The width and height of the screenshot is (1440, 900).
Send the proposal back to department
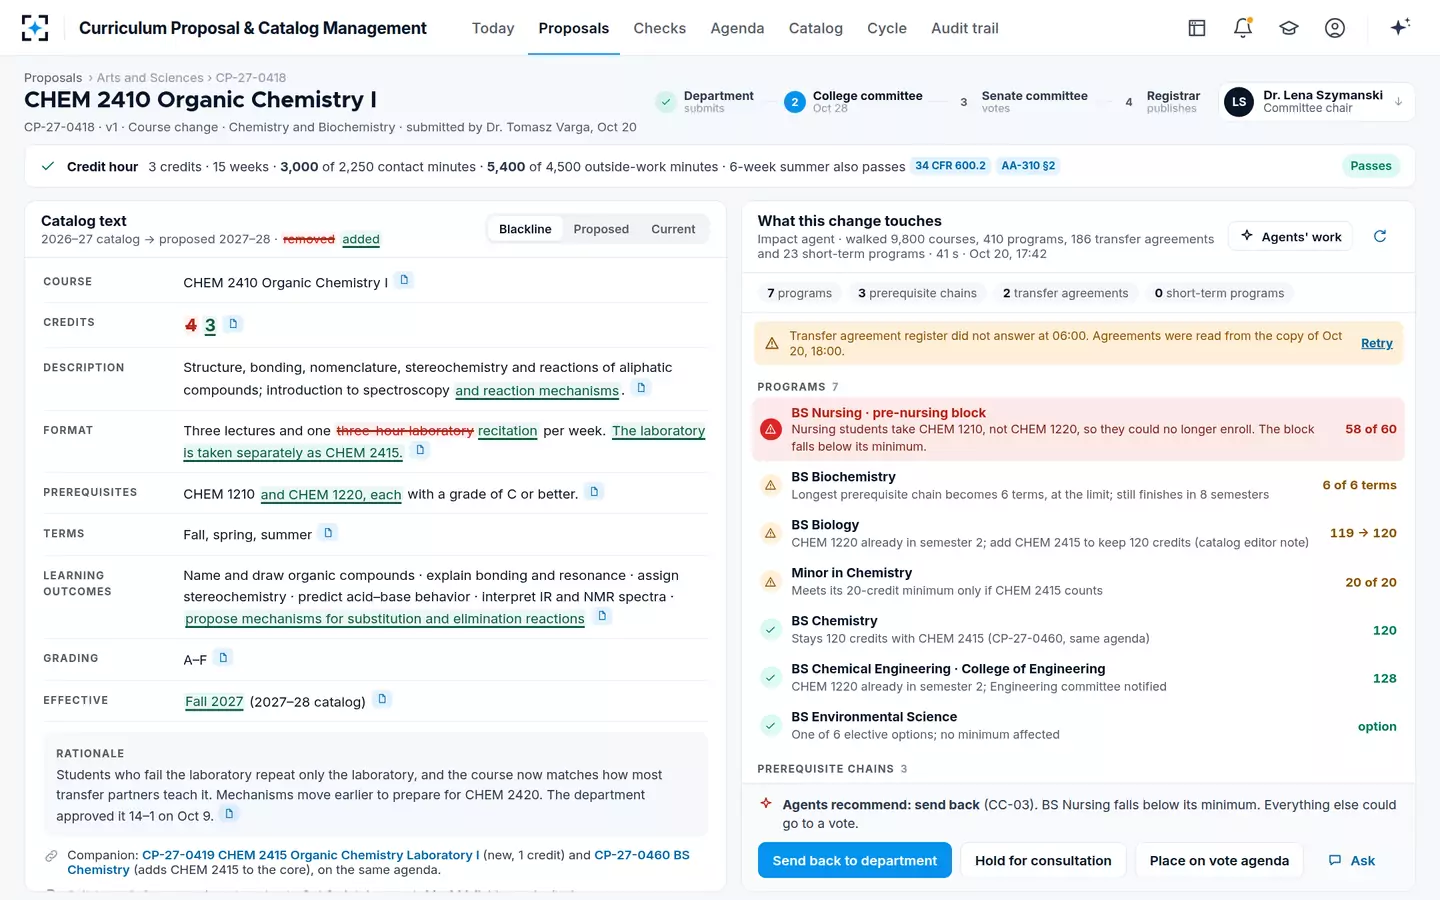click(x=855, y=860)
